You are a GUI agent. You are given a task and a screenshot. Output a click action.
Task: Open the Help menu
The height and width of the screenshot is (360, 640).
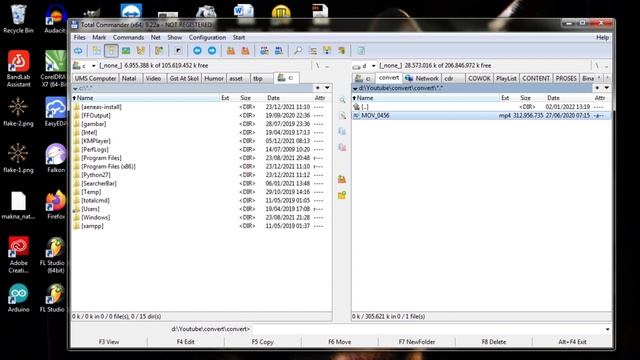(x=602, y=37)
